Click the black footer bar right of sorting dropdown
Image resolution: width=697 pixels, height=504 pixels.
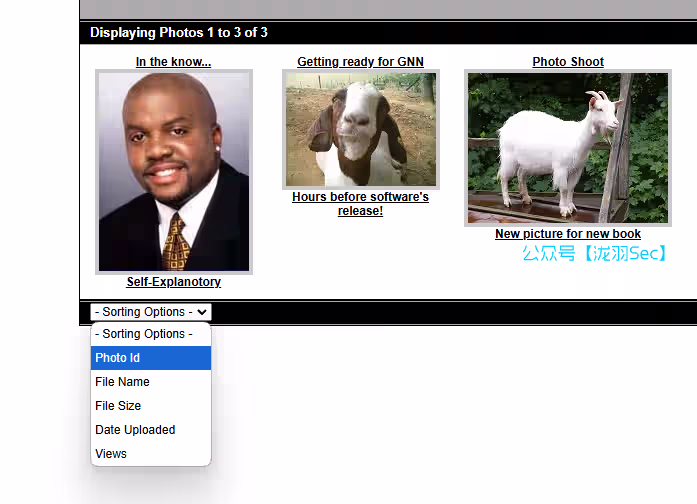click(x=450, y=312)
